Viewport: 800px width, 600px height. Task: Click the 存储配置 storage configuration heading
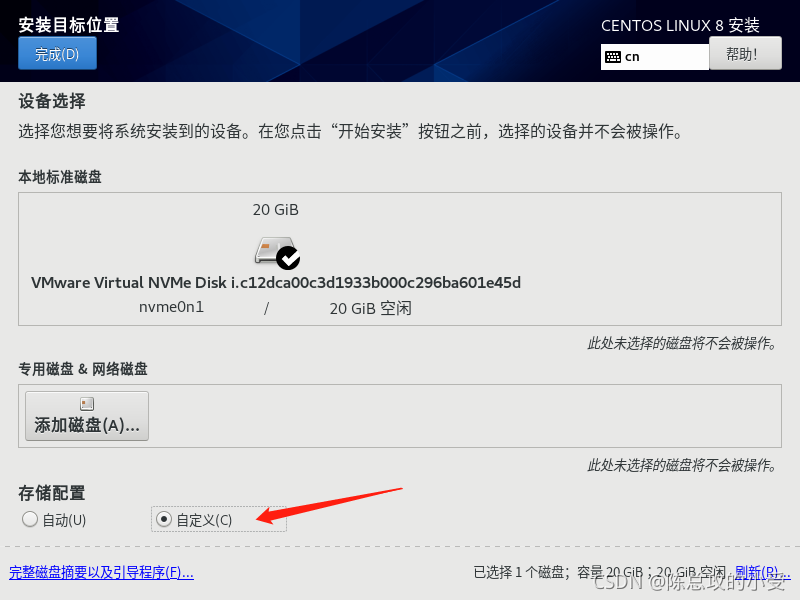(52, 493)
